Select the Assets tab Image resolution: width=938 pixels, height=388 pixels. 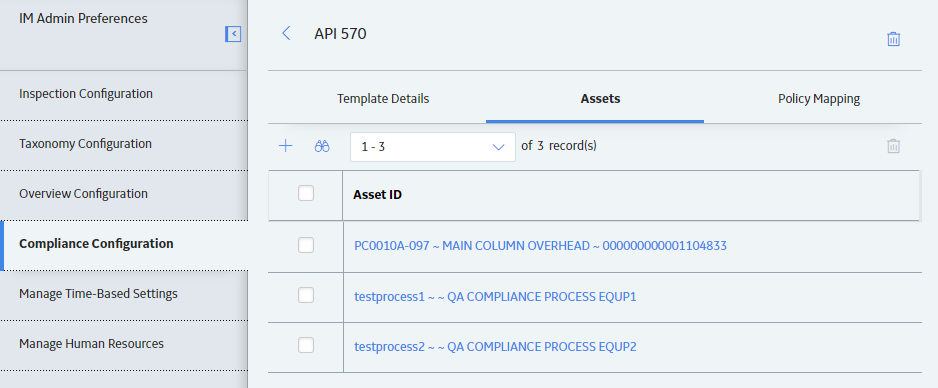coord(600,99)
